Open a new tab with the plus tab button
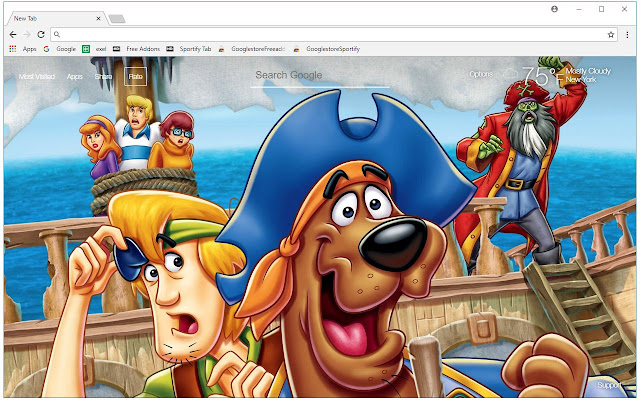This screenshot has height=400, width=640. (117, 18)
